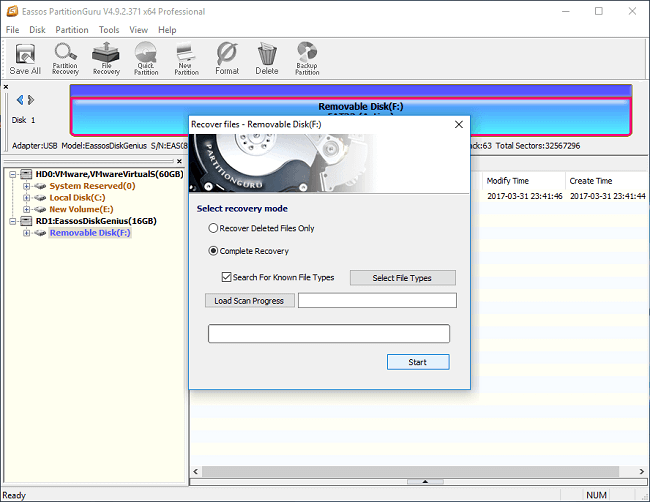Image resolution: width=650 pixels, height=502 pixels.
Task: Open the Partition Recovery tool
Action: [65, 59]
